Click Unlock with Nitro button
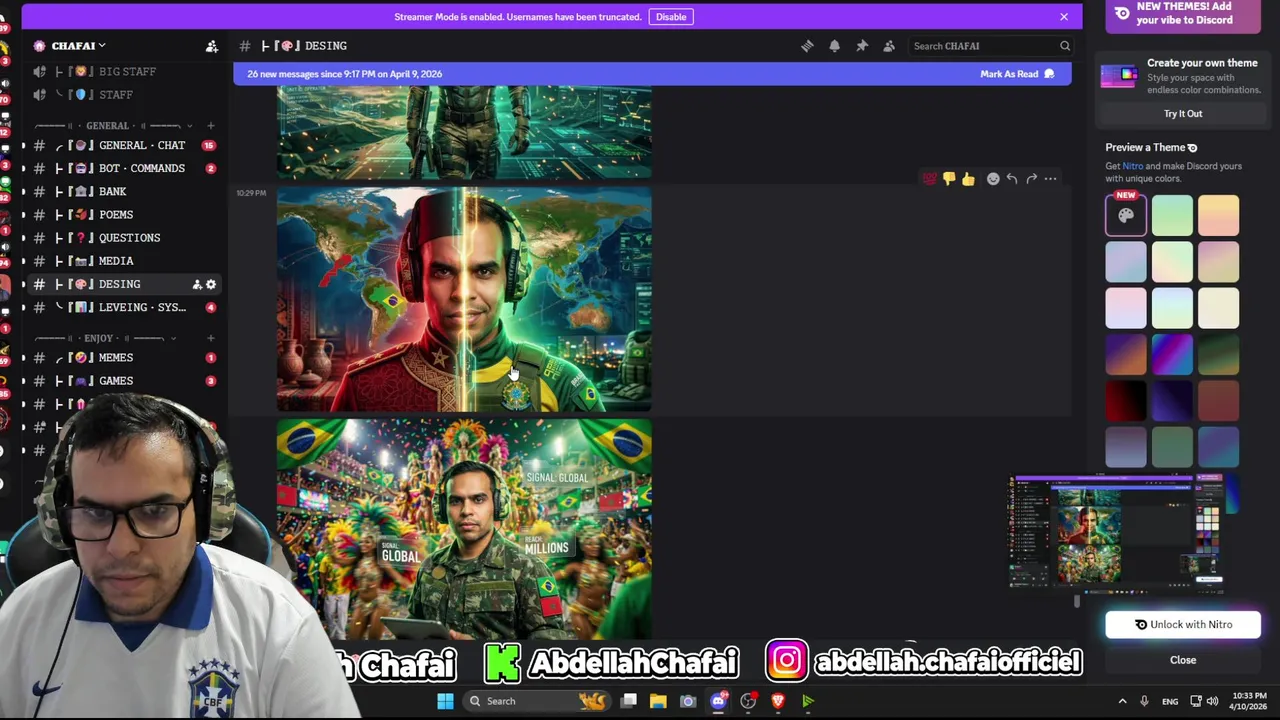1280x720 pixels. 1183,625
